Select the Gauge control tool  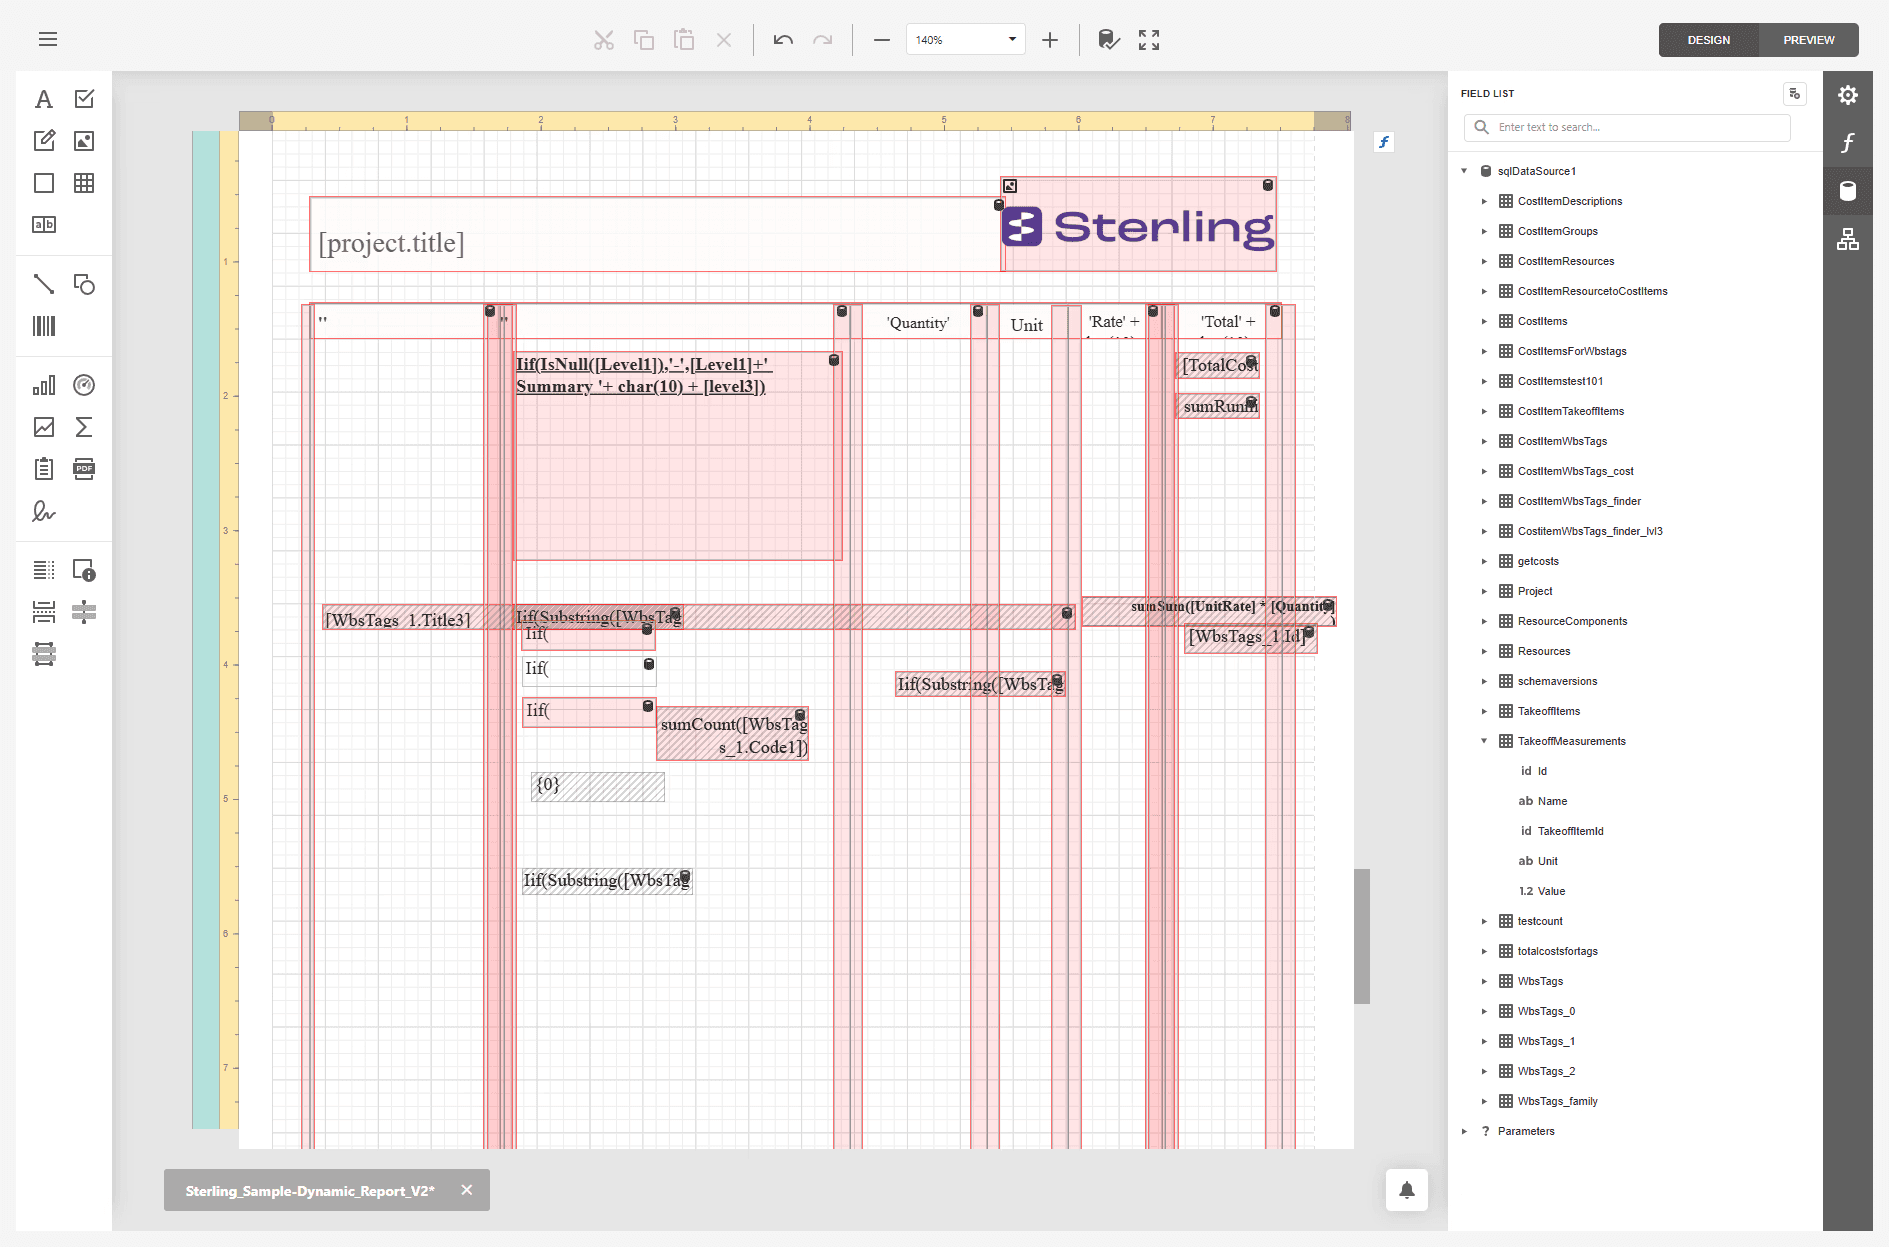point(84,385)
